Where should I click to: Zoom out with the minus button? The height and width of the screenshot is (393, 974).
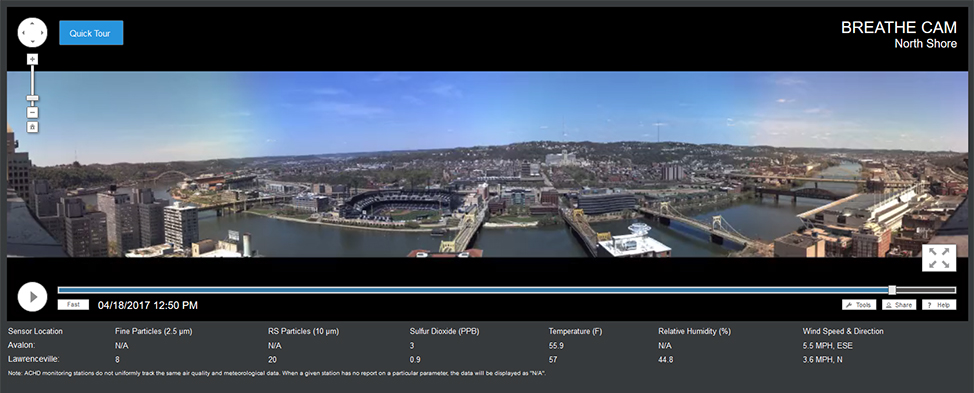coord(33,113)
